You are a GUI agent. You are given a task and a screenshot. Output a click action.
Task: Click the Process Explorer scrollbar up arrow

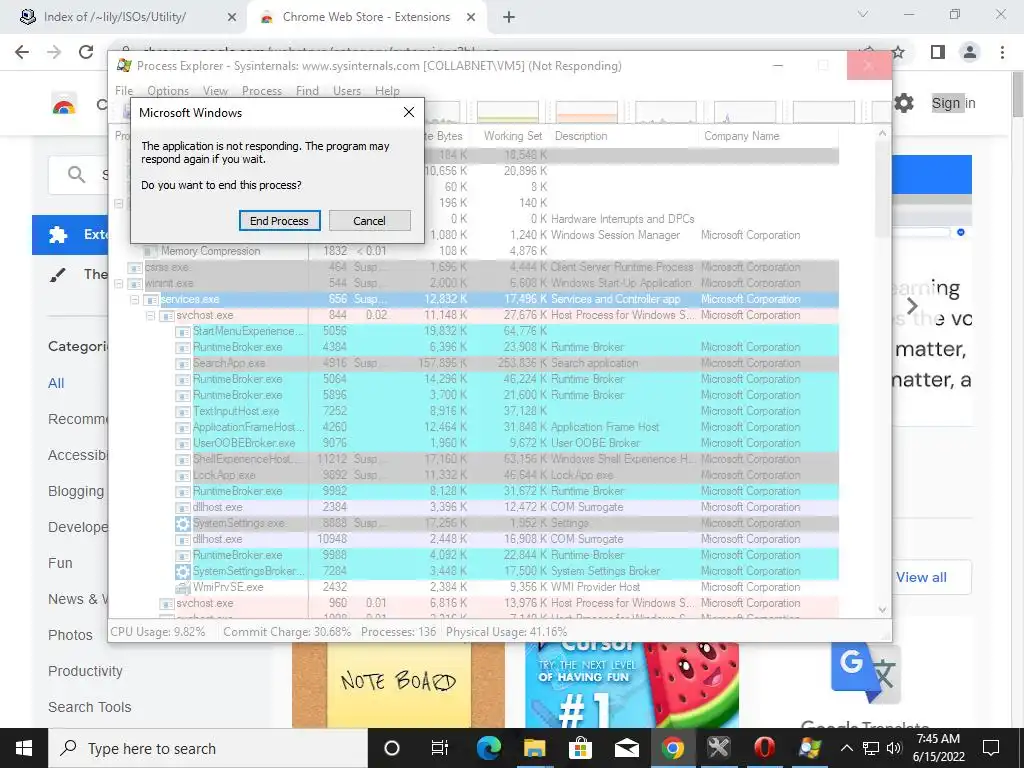(x=882, y=134)
